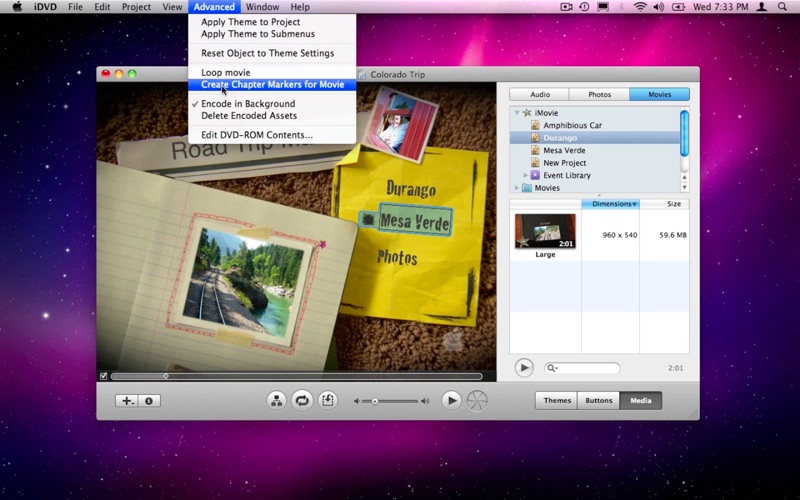
Task: Open the View menu
Action: [172, 7]
